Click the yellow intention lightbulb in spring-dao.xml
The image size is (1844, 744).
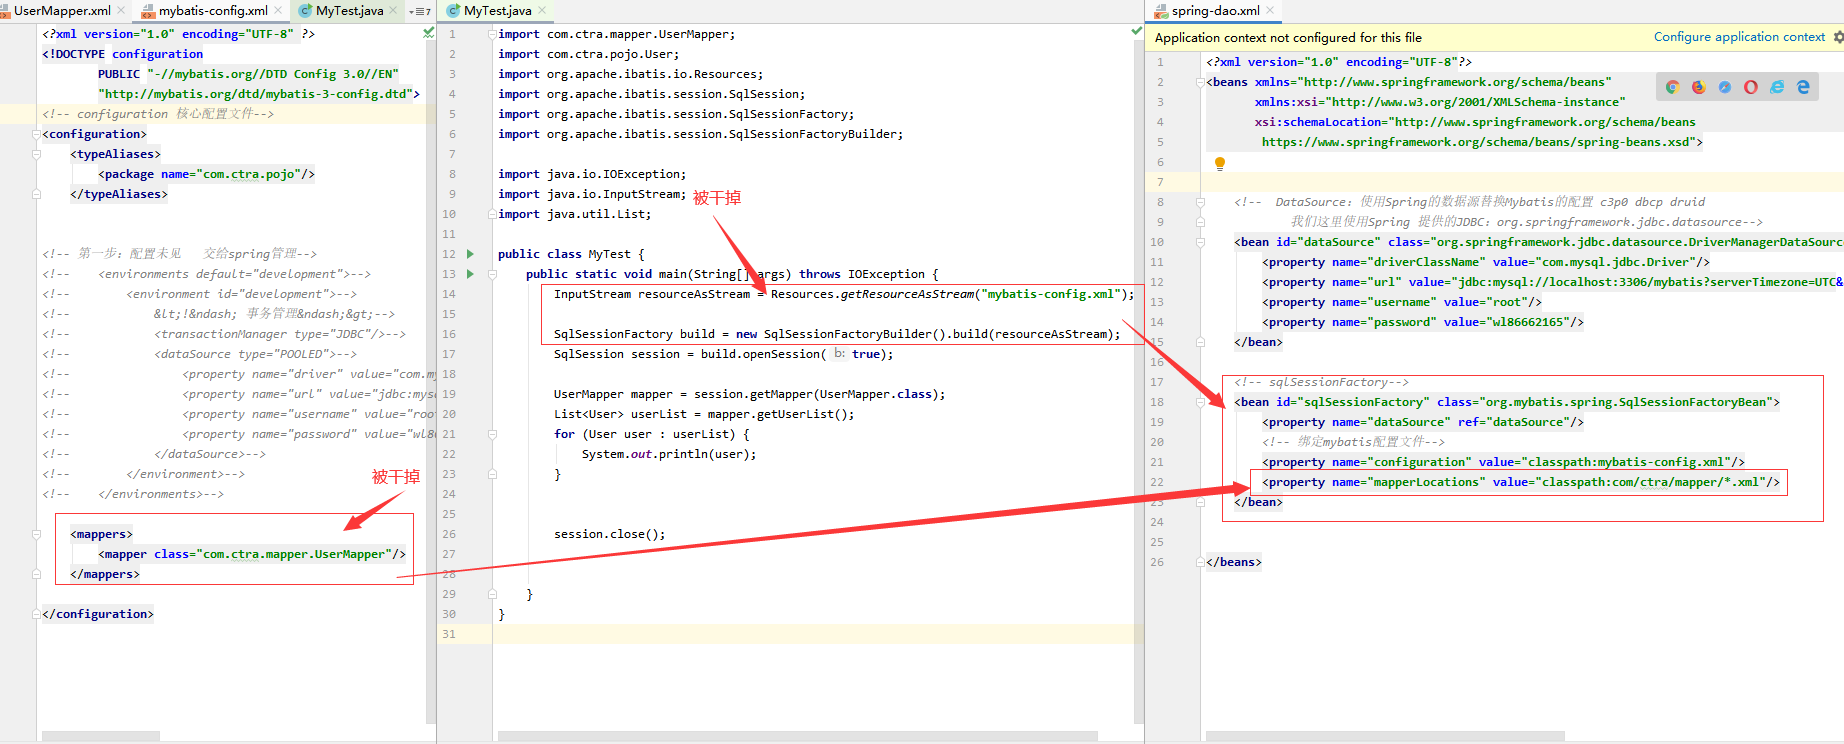[1220, 163]
